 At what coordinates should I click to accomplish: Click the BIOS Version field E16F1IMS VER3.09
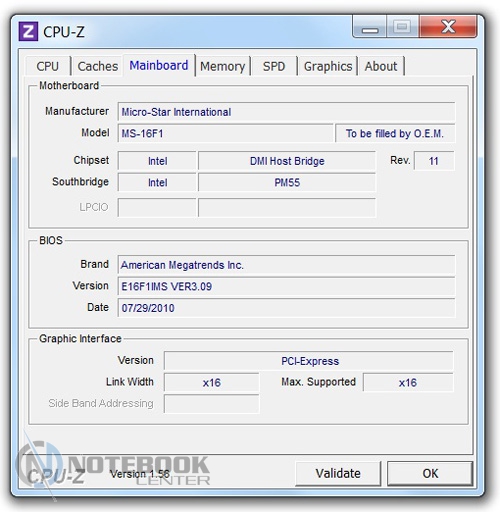tap(286, 286)
